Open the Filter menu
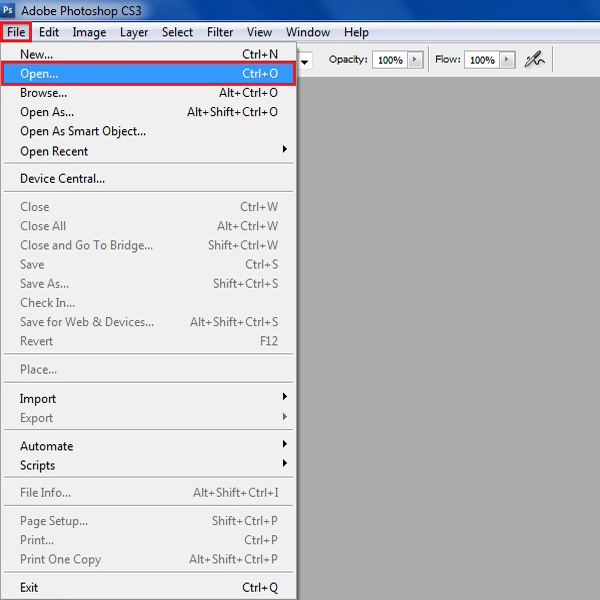 [220, 32]
